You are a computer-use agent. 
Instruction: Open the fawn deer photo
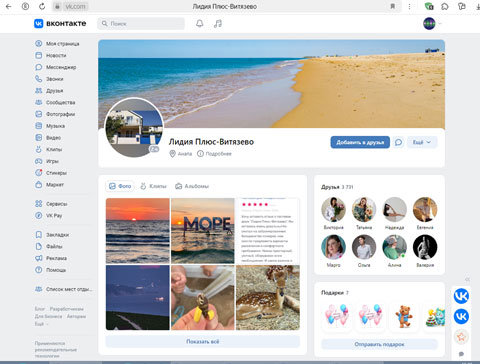(268, 298)
